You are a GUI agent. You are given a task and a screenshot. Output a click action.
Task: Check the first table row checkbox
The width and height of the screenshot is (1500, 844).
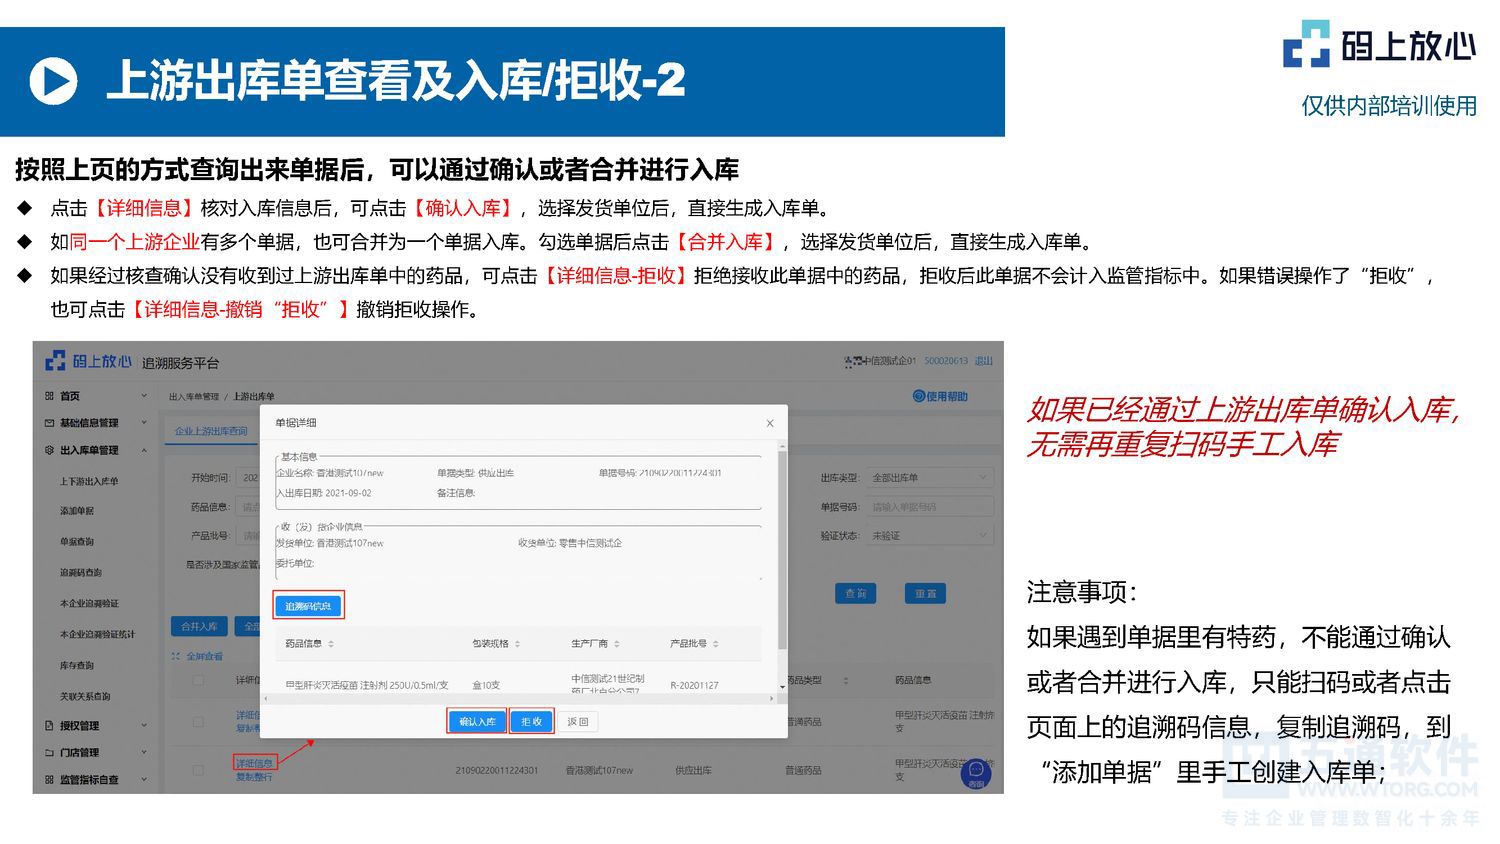(x=196, y=678)
